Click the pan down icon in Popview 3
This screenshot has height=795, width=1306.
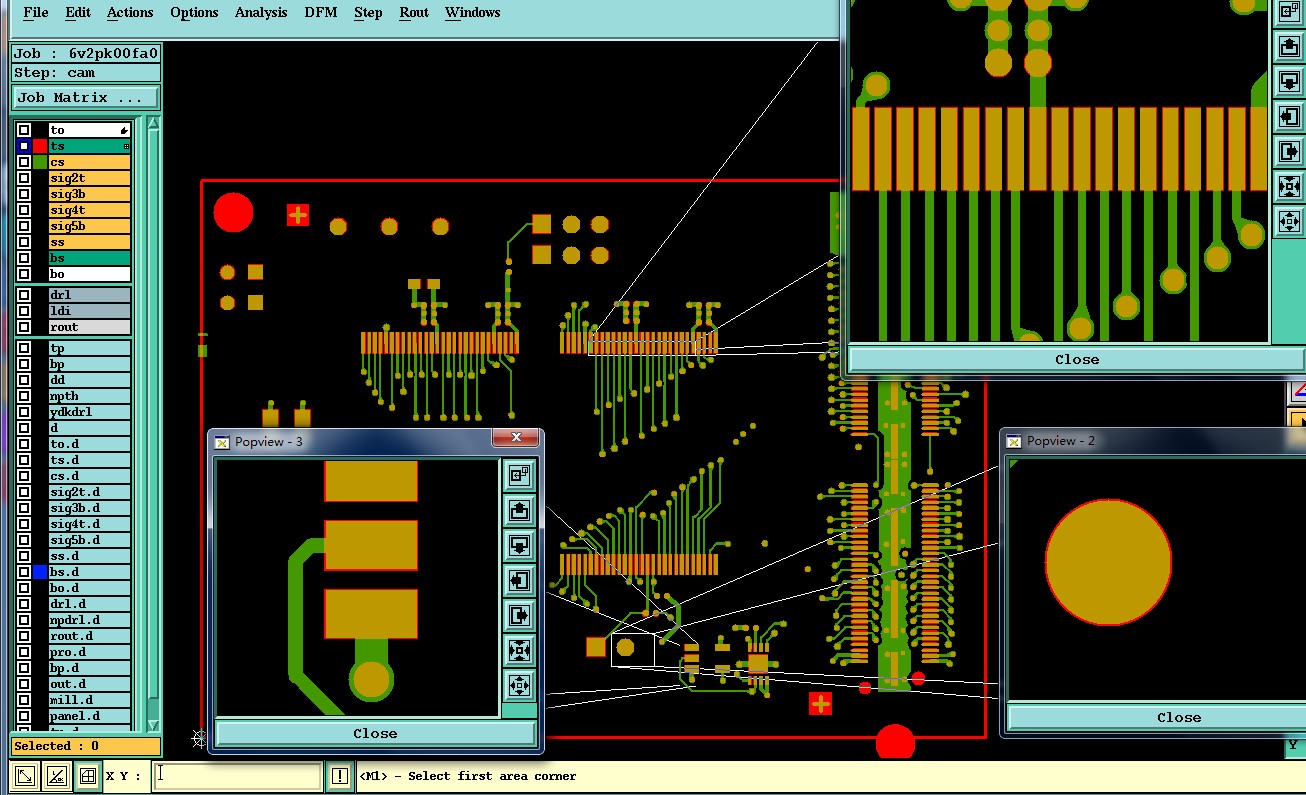(x=519, y=545)
